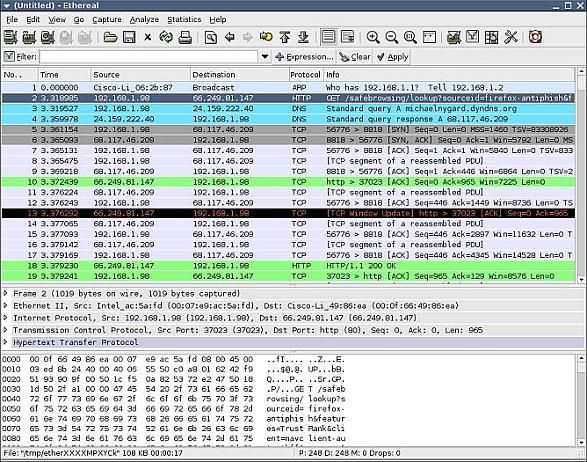Zoom out on packet text
587x462 pixels.
(392, 37)
